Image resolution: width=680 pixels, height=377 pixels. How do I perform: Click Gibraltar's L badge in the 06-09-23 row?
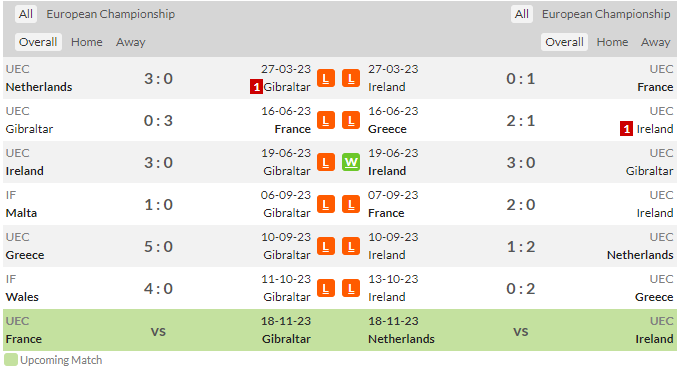[x=326, y=204]
